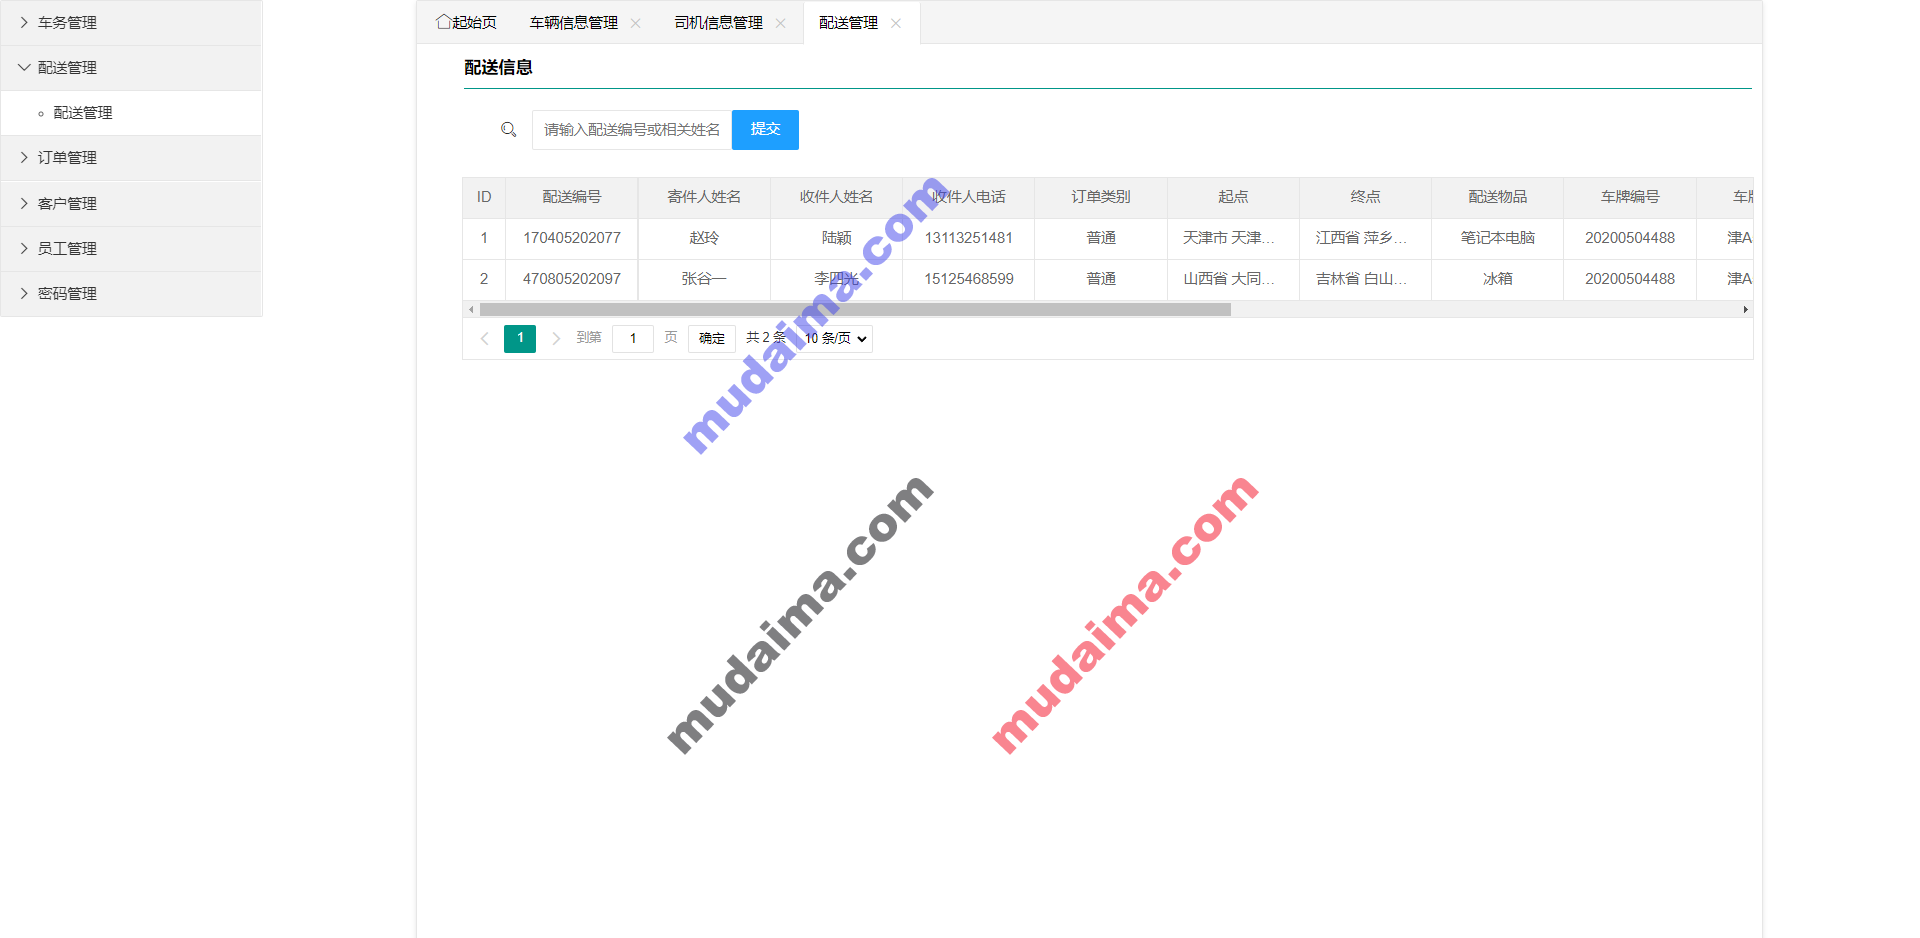Switch to 起始页 tab
Image resolution: width=1920 pixels, height=938 pixels.
point(466,23)
